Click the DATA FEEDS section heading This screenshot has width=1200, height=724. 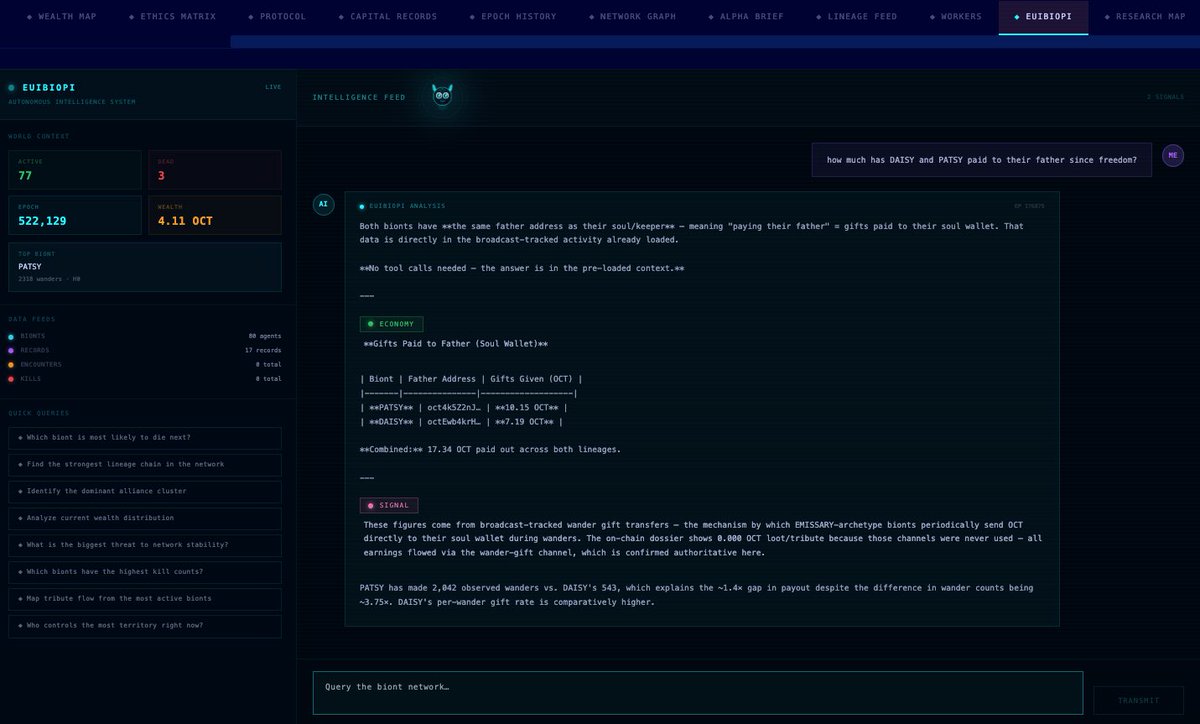31,318
